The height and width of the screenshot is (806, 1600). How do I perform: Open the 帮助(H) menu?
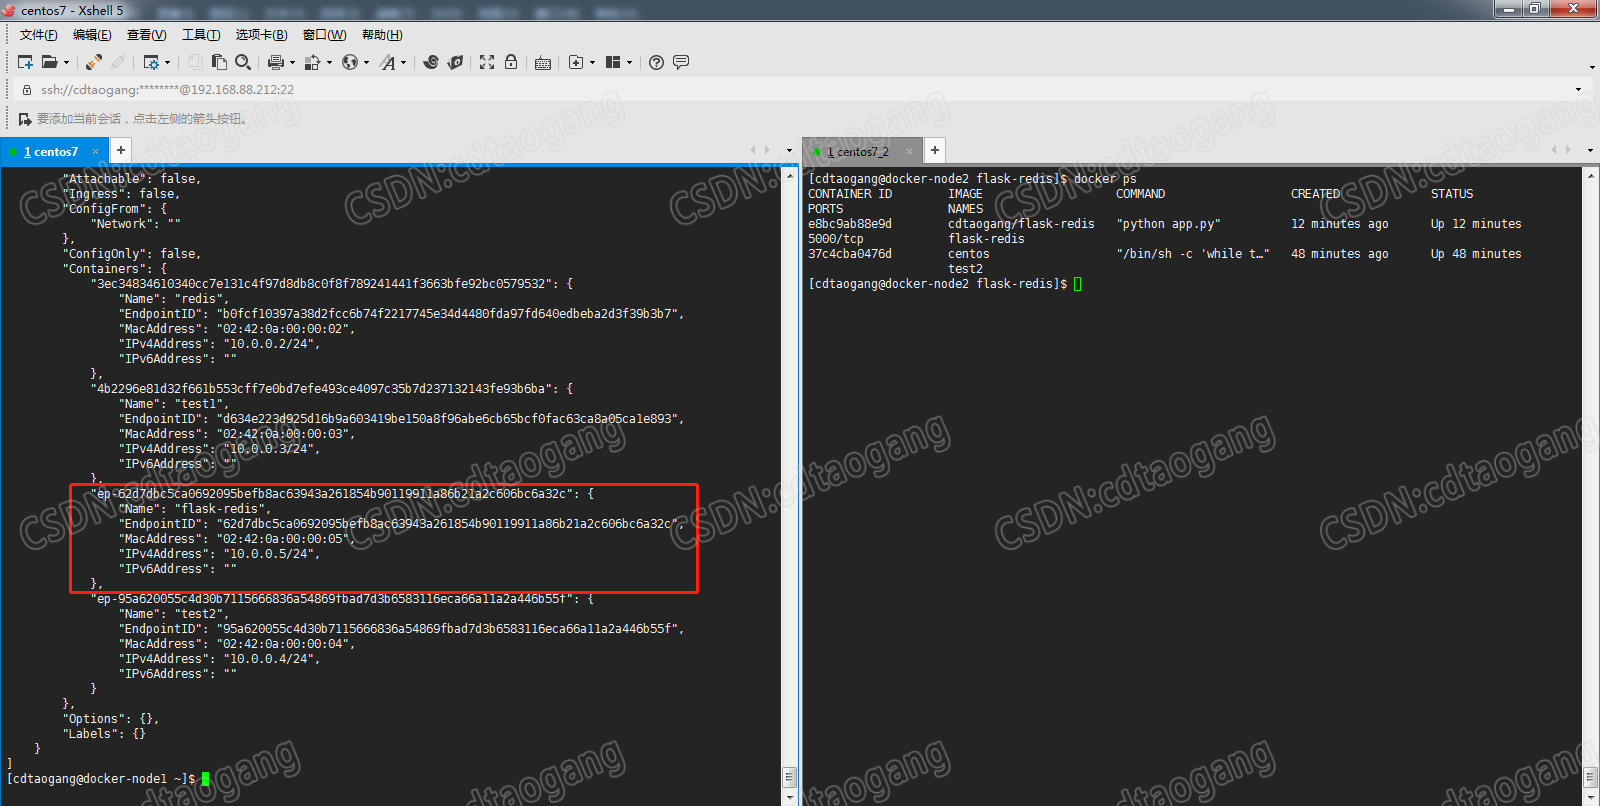tap(382, 35)
